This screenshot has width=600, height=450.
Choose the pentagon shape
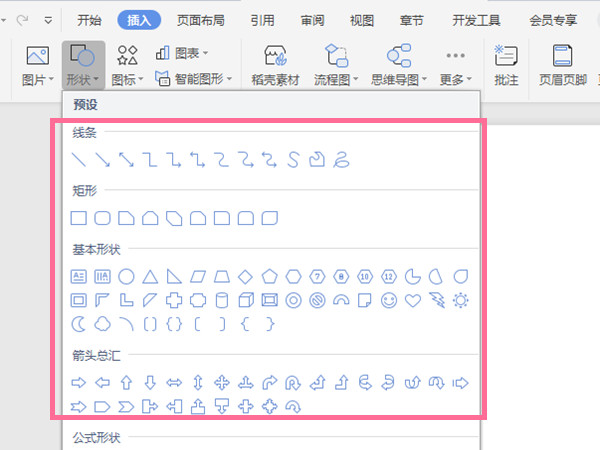pos(269,276)
